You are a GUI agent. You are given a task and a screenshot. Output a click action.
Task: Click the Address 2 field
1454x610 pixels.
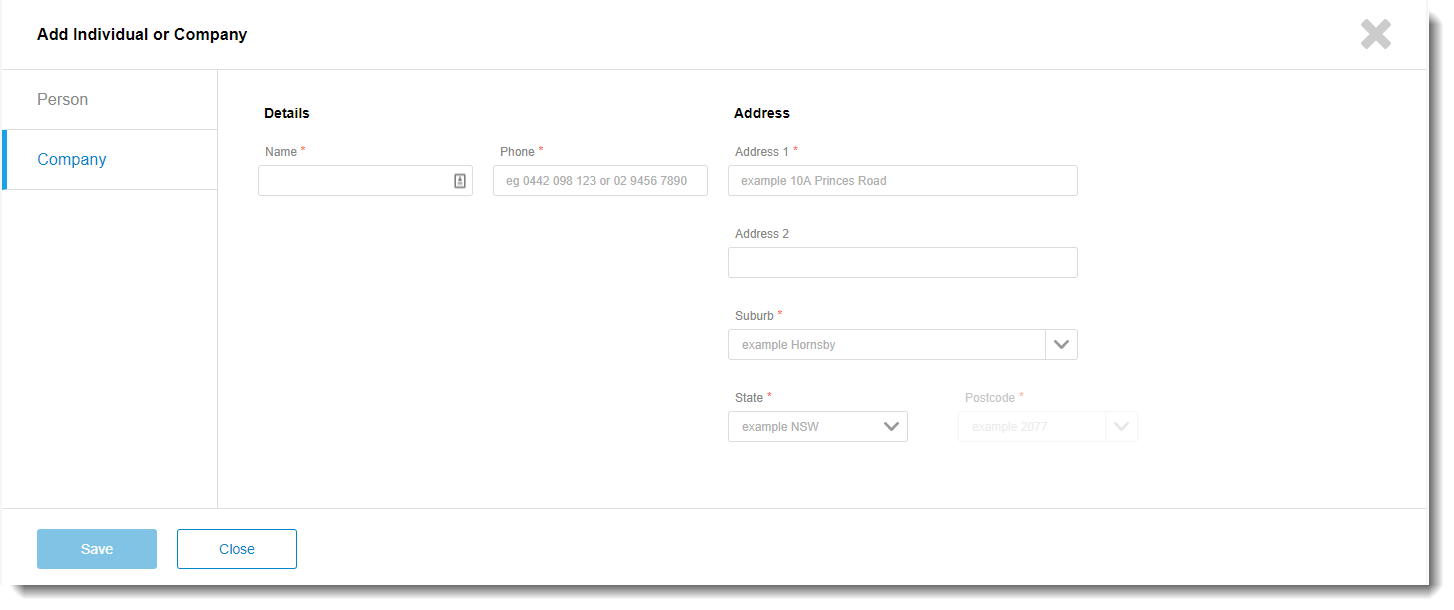tap(903, 263)
